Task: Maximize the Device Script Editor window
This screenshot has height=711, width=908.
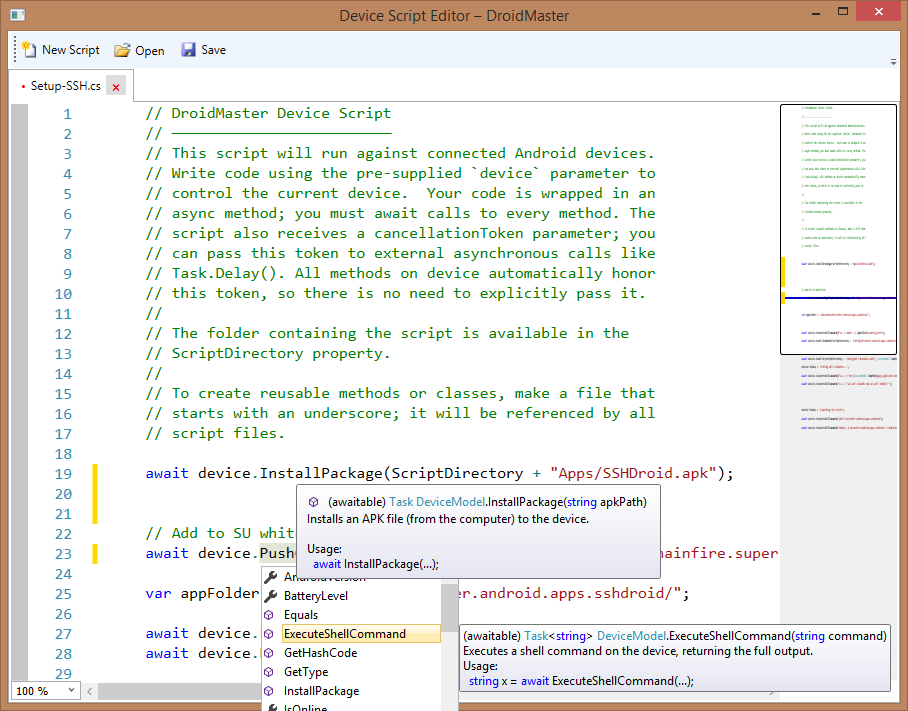Action: (843, 12)
